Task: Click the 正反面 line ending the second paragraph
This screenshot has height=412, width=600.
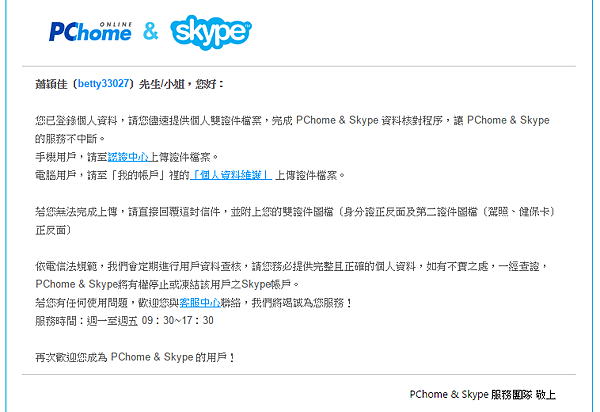Action: (53, 230)
